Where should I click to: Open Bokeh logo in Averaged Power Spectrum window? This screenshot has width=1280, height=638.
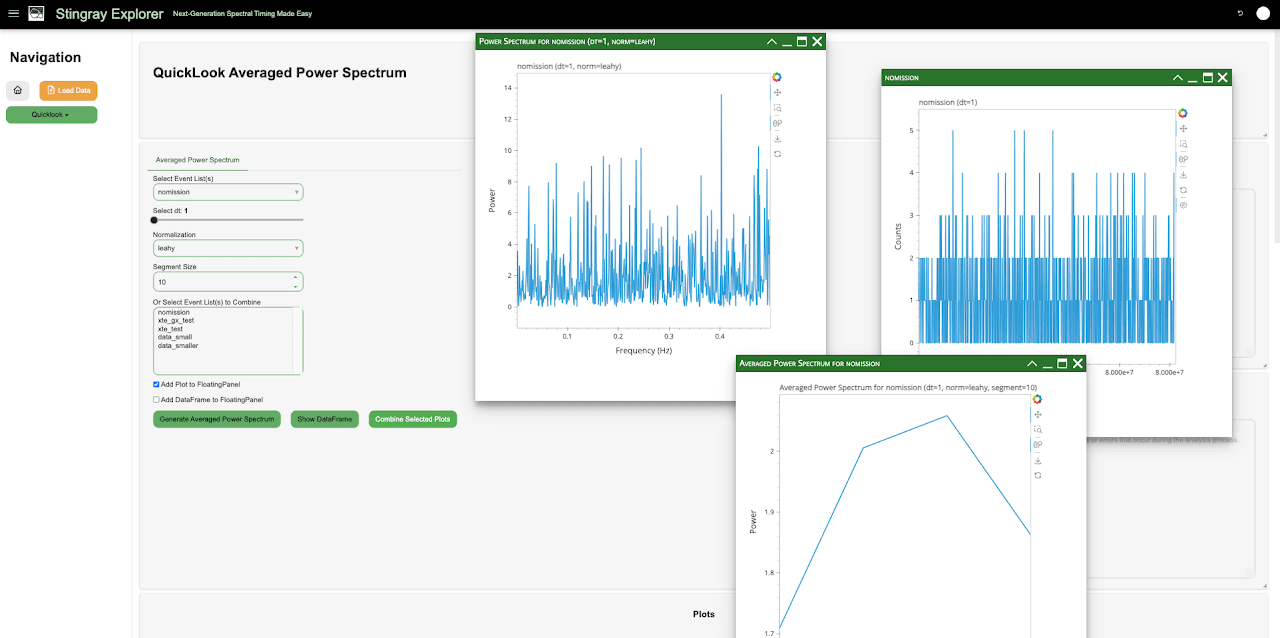point(1037,399)
